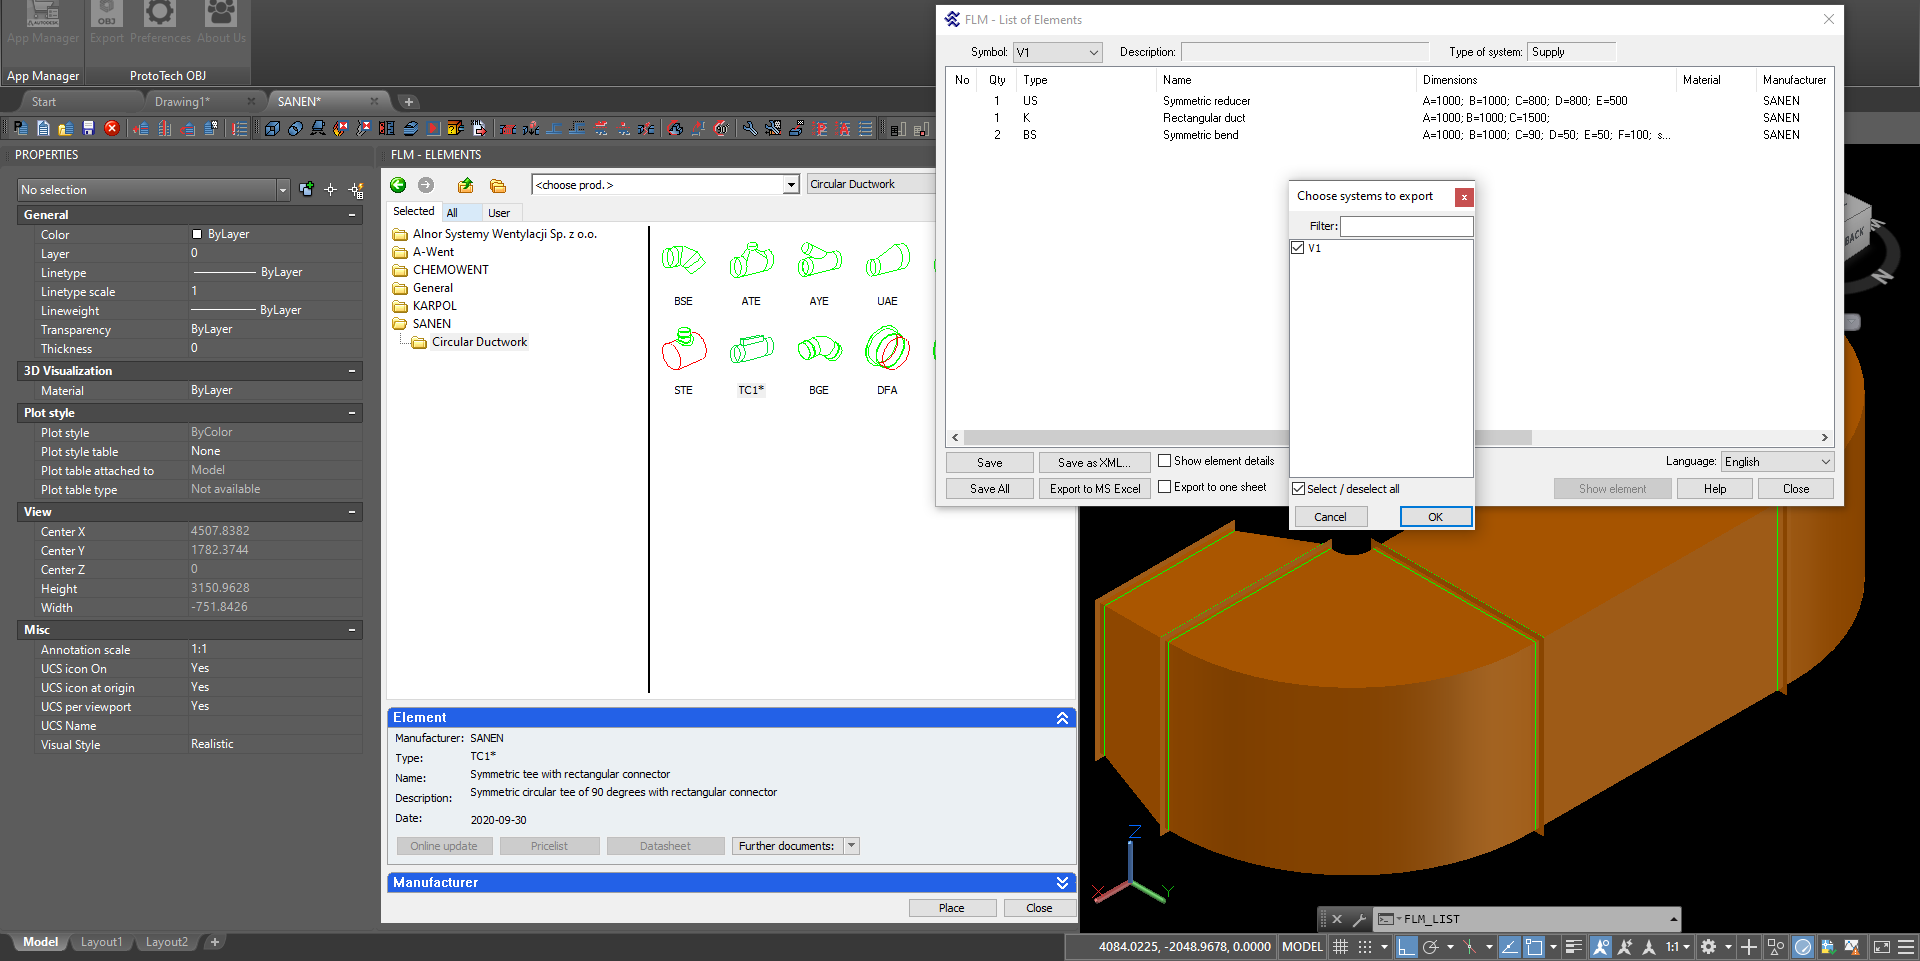
Task: Click the workspace switching gear icon
Action: [1708, 946]
